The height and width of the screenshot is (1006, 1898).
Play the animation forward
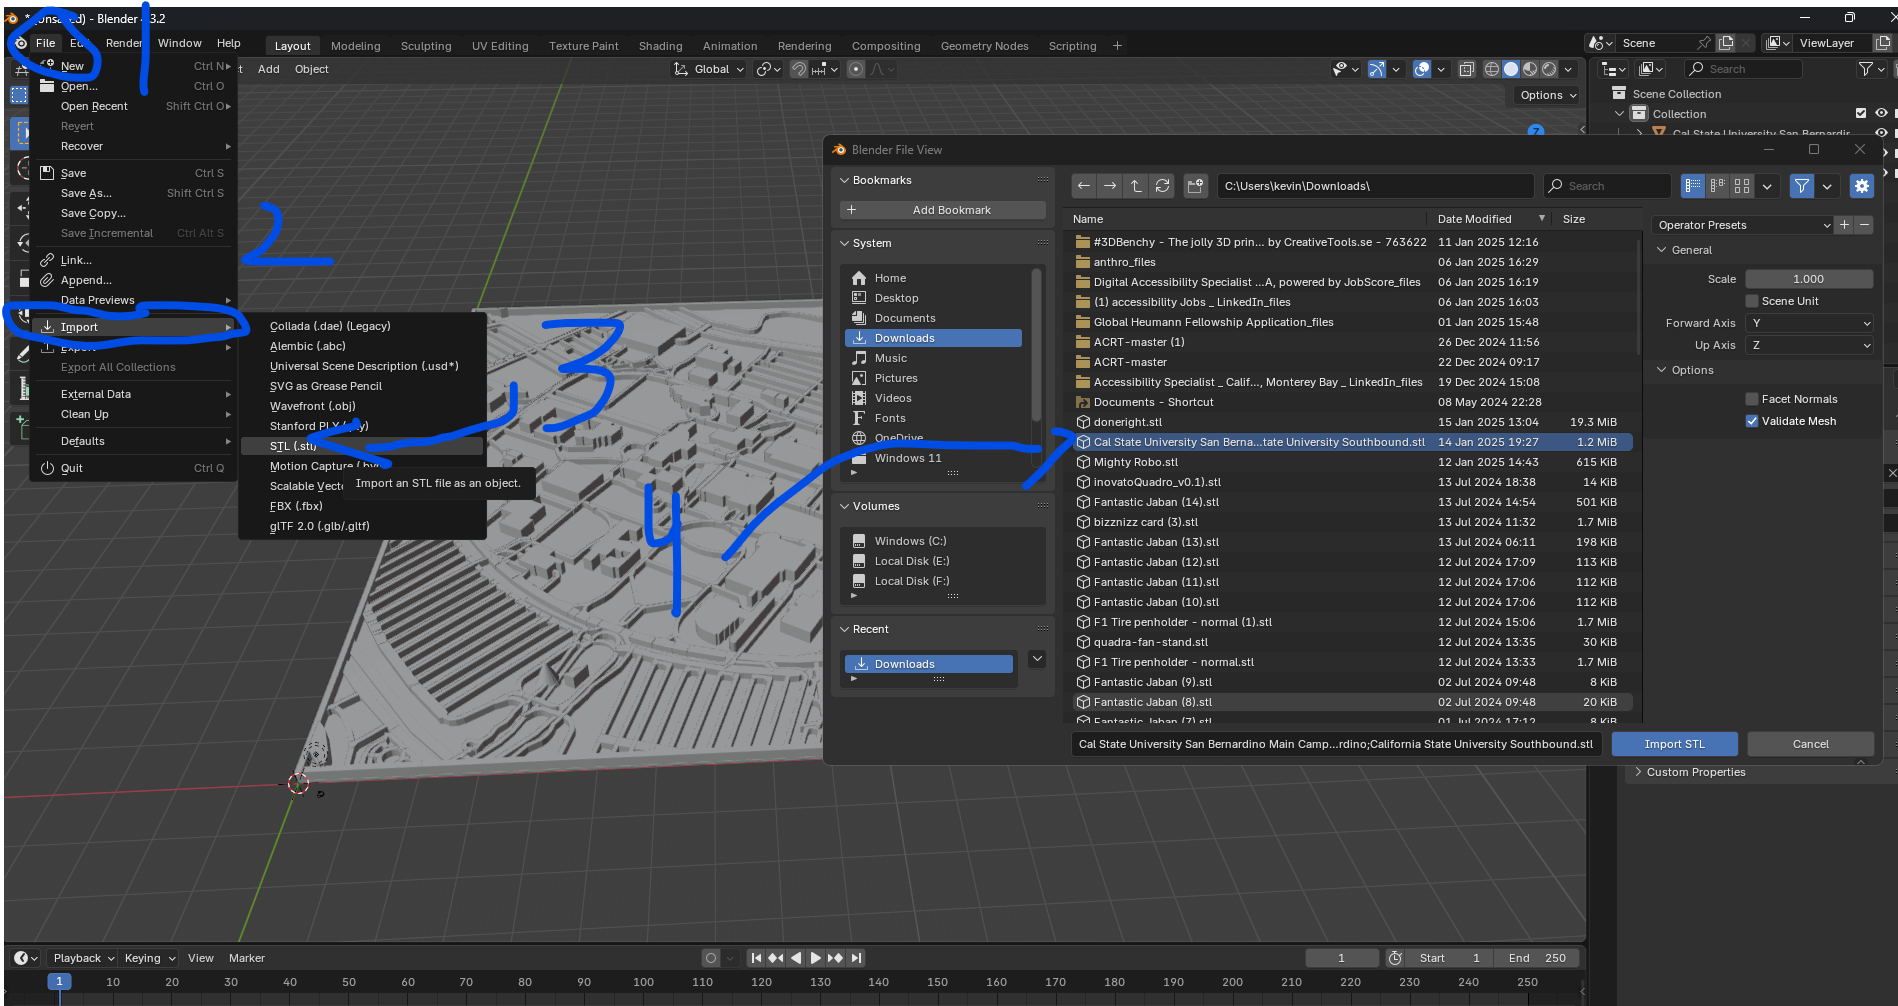[815, 958]
